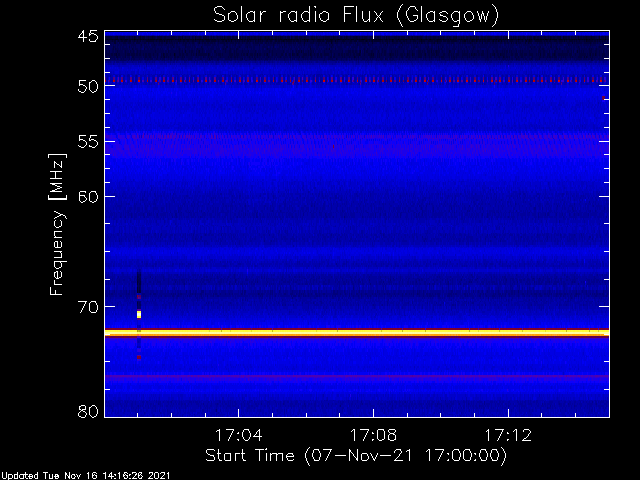Click the yellow burst spot near 70 MHz
Image resolution: width=640 pixels, height=480 pixels.
pos(139,314)
